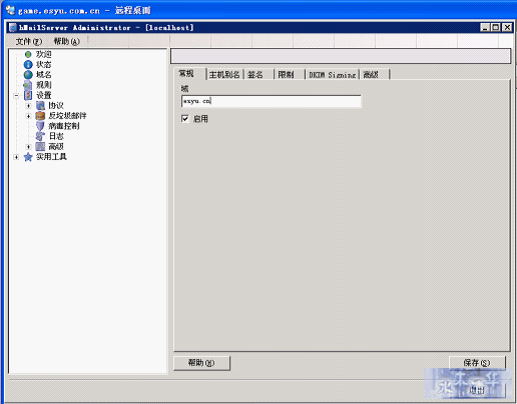Select the 日志 logging icon
The image size is (517, 404).
pos(40,136)
